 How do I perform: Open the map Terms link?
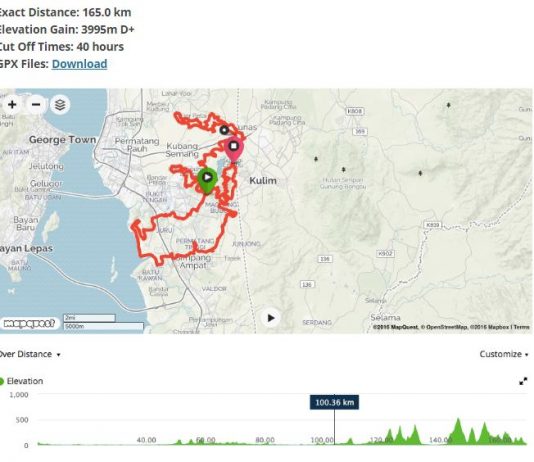click(521, 327)
